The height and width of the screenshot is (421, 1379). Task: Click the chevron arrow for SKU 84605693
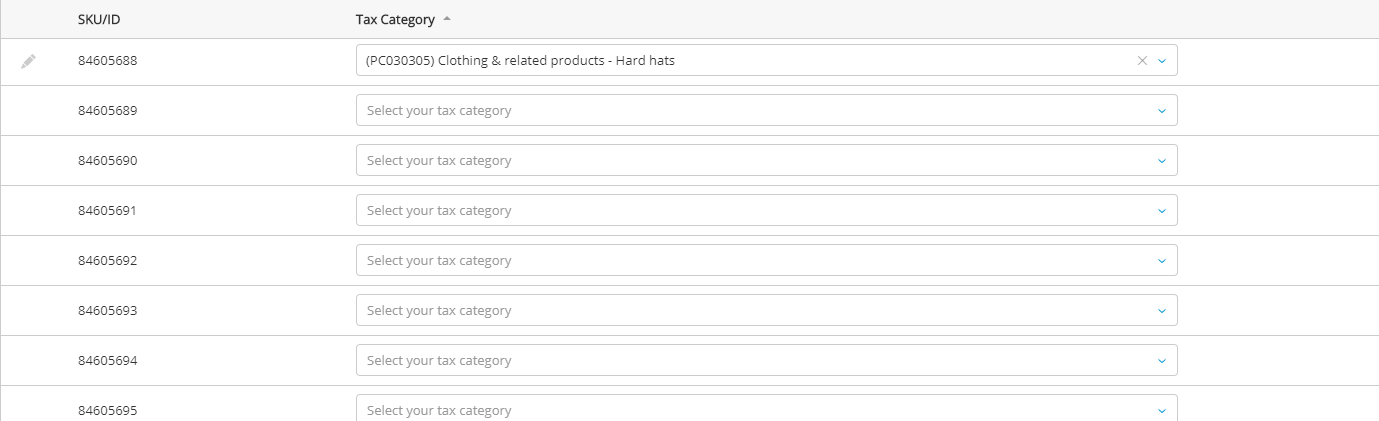1162,311
